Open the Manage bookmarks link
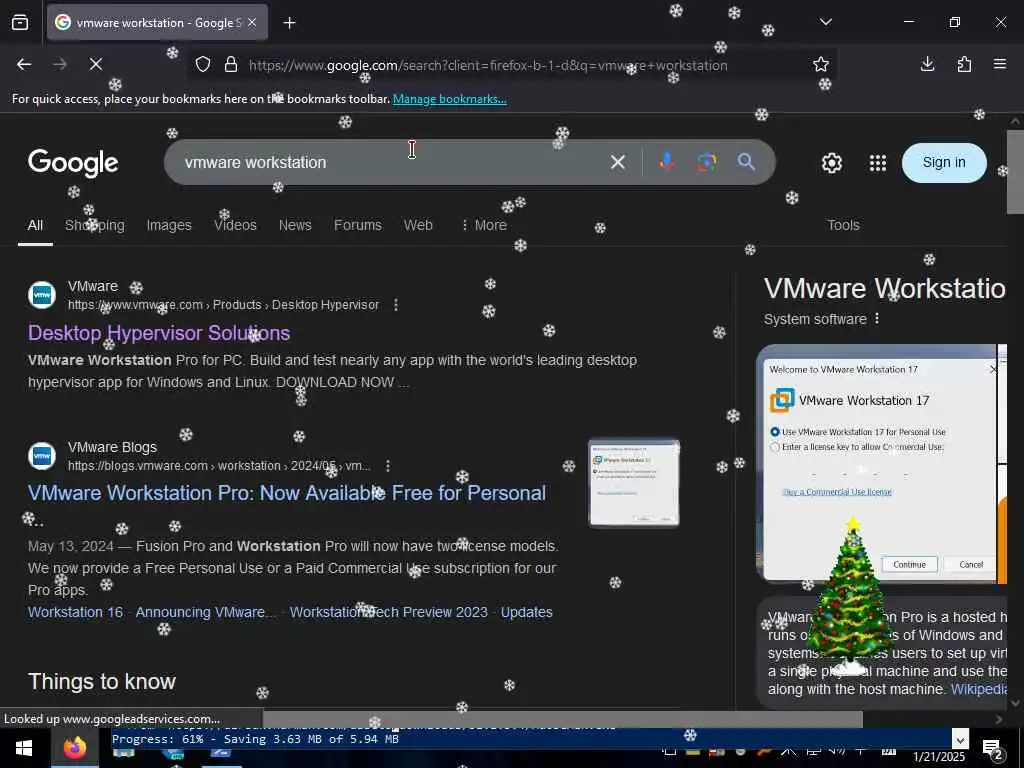This screenshot has height=768, width=1024. 449,99
